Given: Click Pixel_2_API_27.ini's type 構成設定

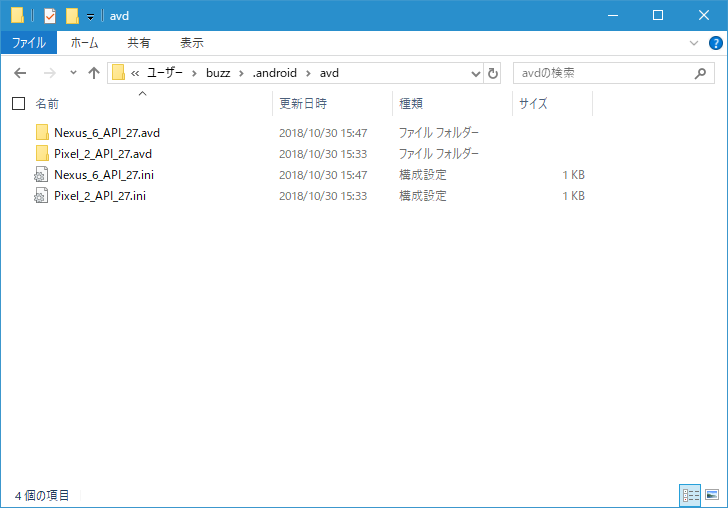Looking at the screenshot, I should [422, 195].
